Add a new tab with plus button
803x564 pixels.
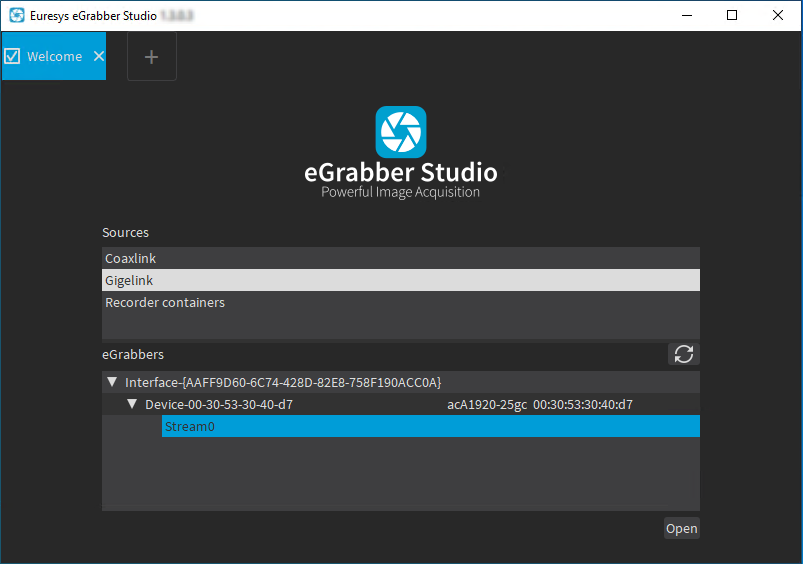(152, 56)
